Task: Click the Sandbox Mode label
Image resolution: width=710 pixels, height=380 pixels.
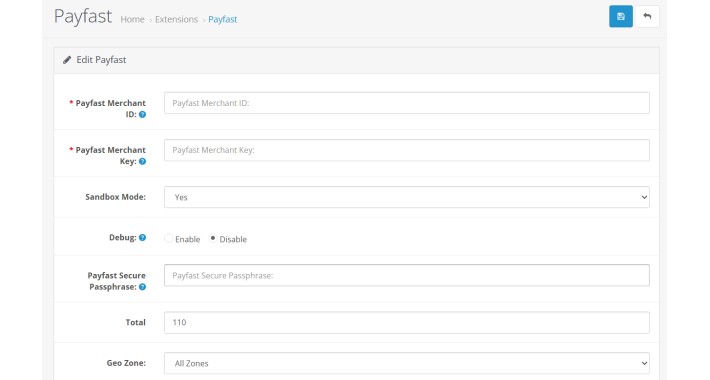Action: pyautogui.click(x=115, y=197)
